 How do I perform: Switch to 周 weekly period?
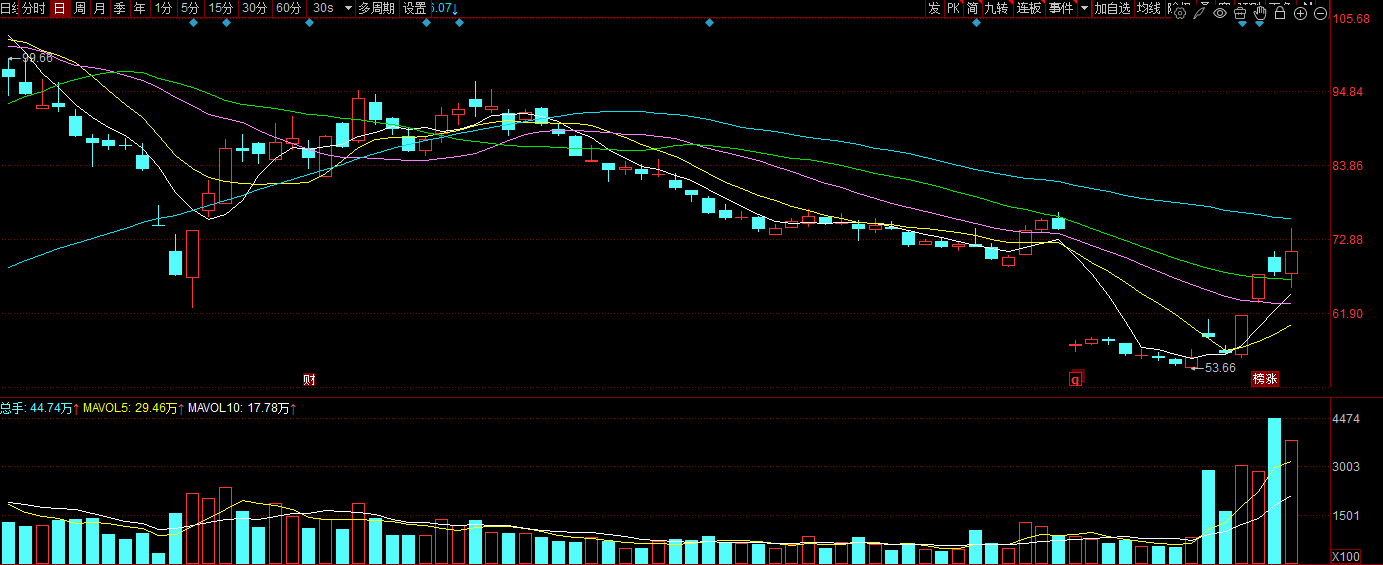point(79,8)
